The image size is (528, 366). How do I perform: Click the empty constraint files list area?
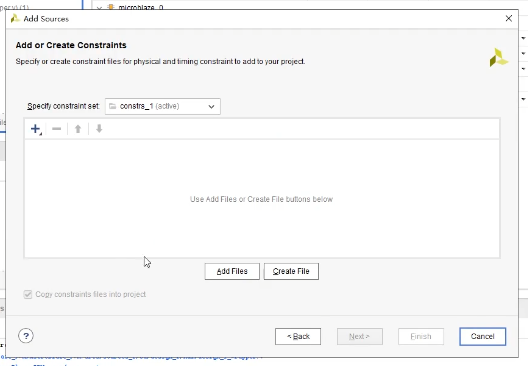click(262, 199)
